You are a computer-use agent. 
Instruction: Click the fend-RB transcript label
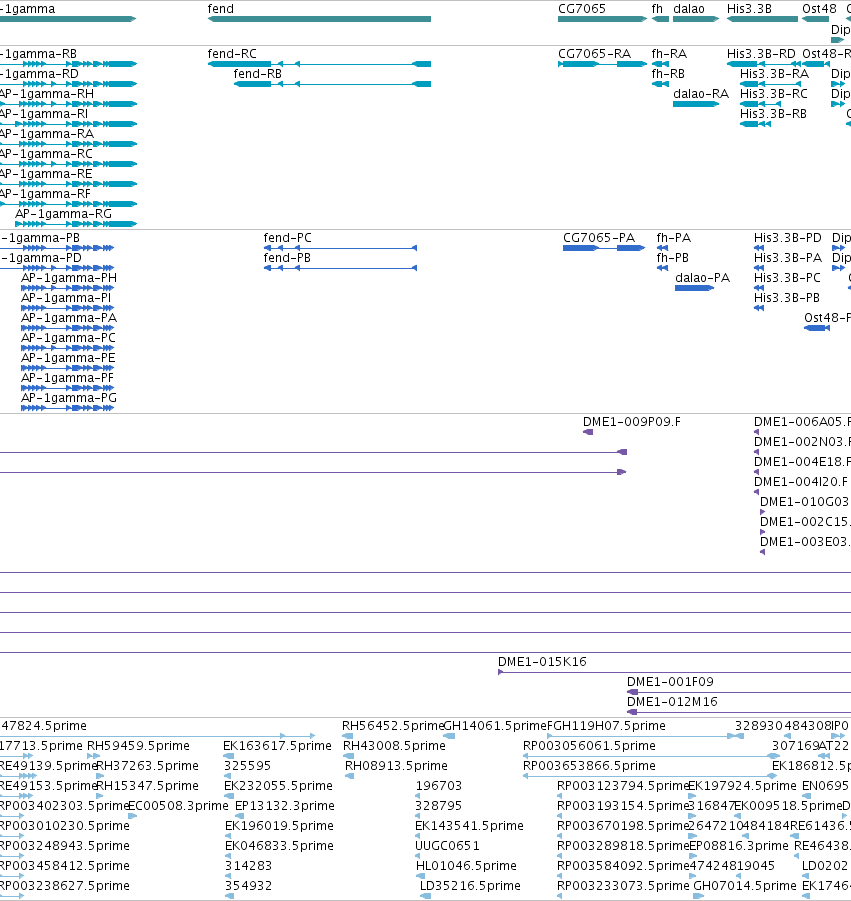[x=258, y=74]
